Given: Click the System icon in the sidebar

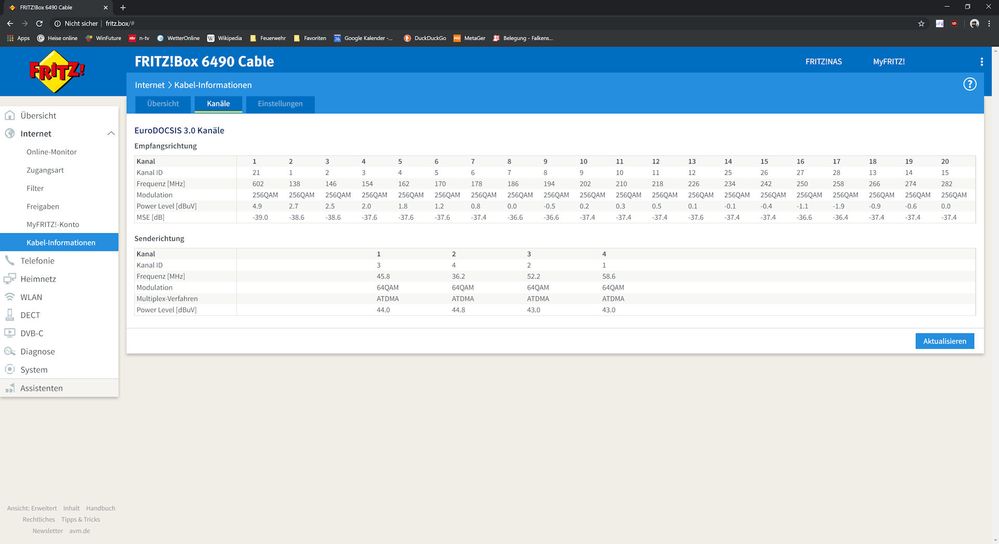Looking at the screenshot, I should 10,369.
